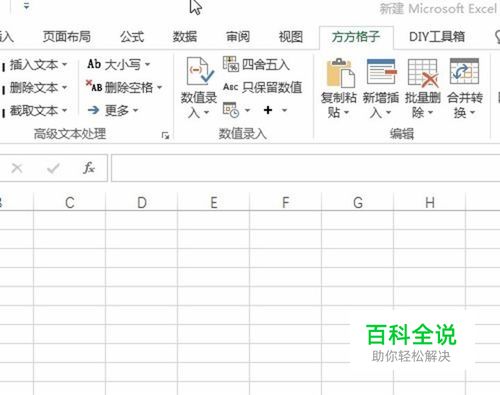Image resolution: width=500 pixels, height=395 pixels.
Task: Click the blue arrow 更多 icon
Action: pos(94,110)
